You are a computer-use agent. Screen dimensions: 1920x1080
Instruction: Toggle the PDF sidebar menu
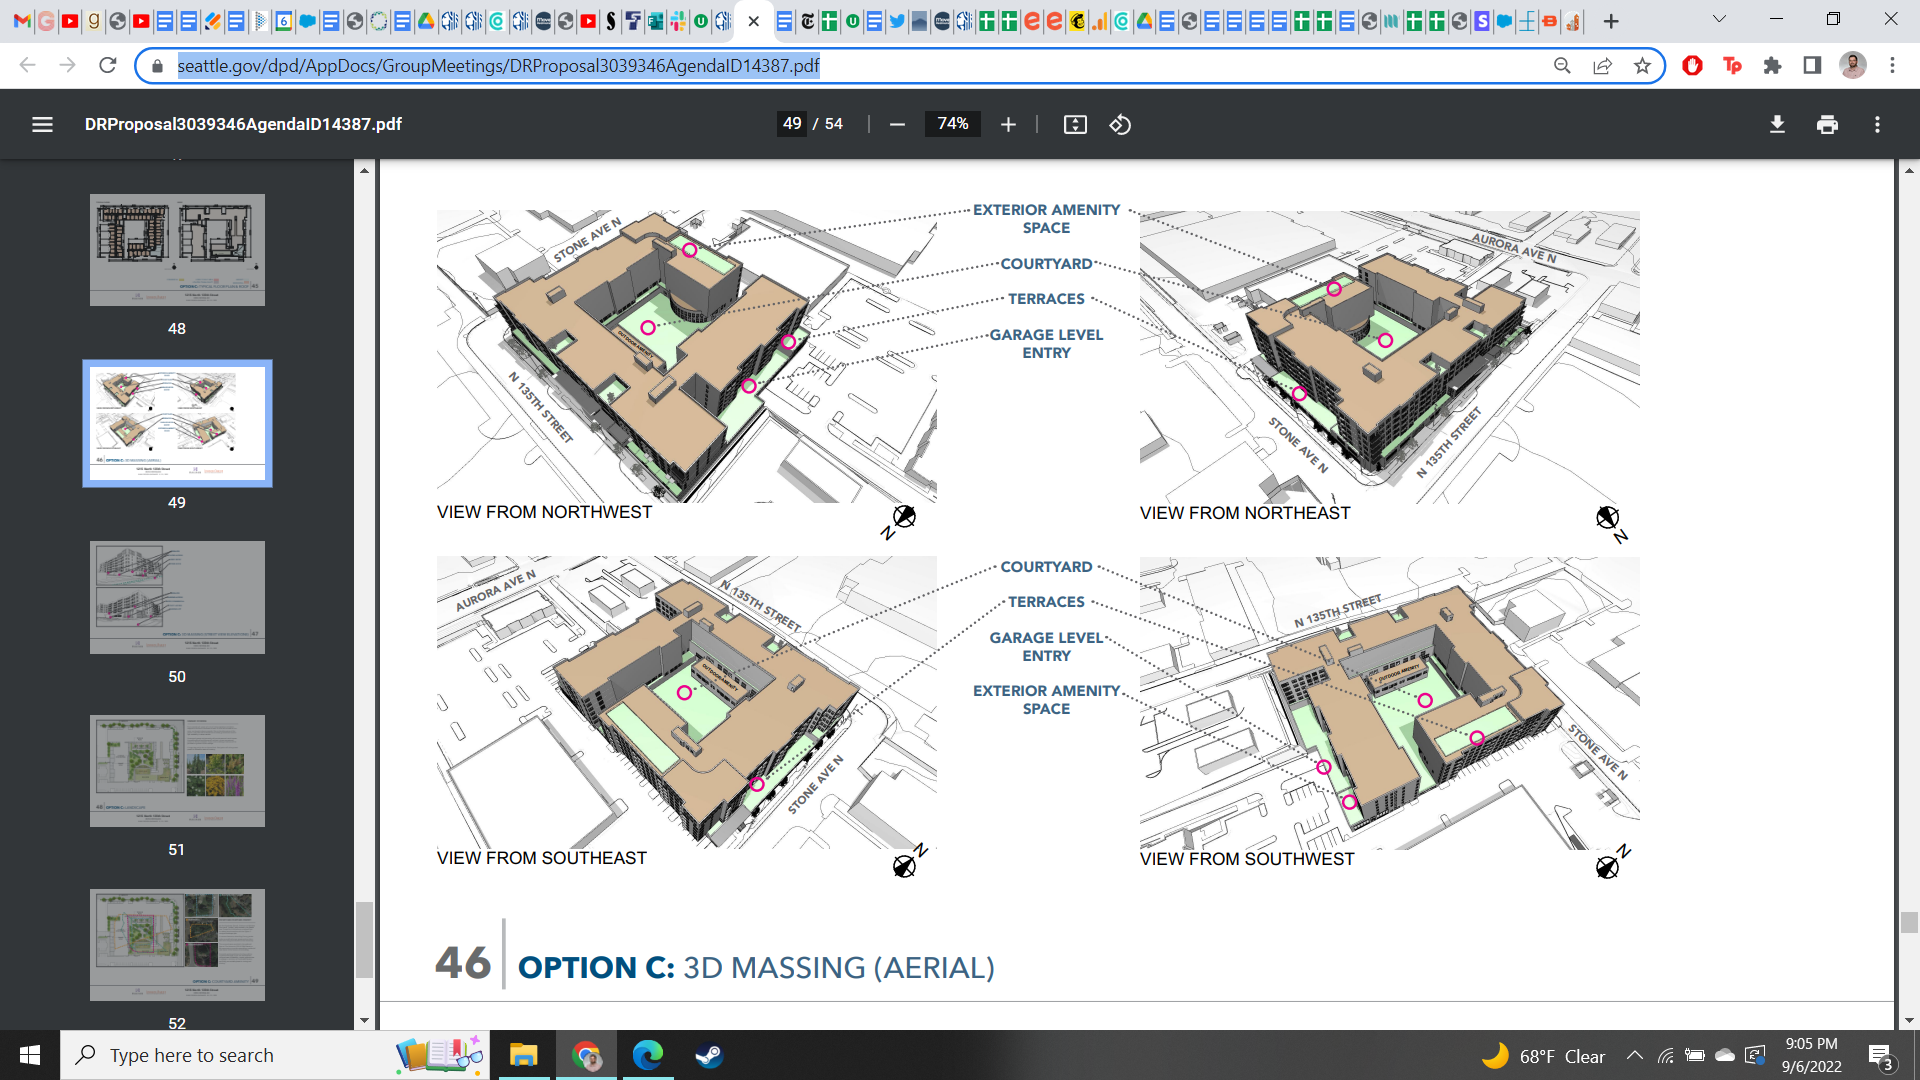pyautogui.click(x=42, y=124)
